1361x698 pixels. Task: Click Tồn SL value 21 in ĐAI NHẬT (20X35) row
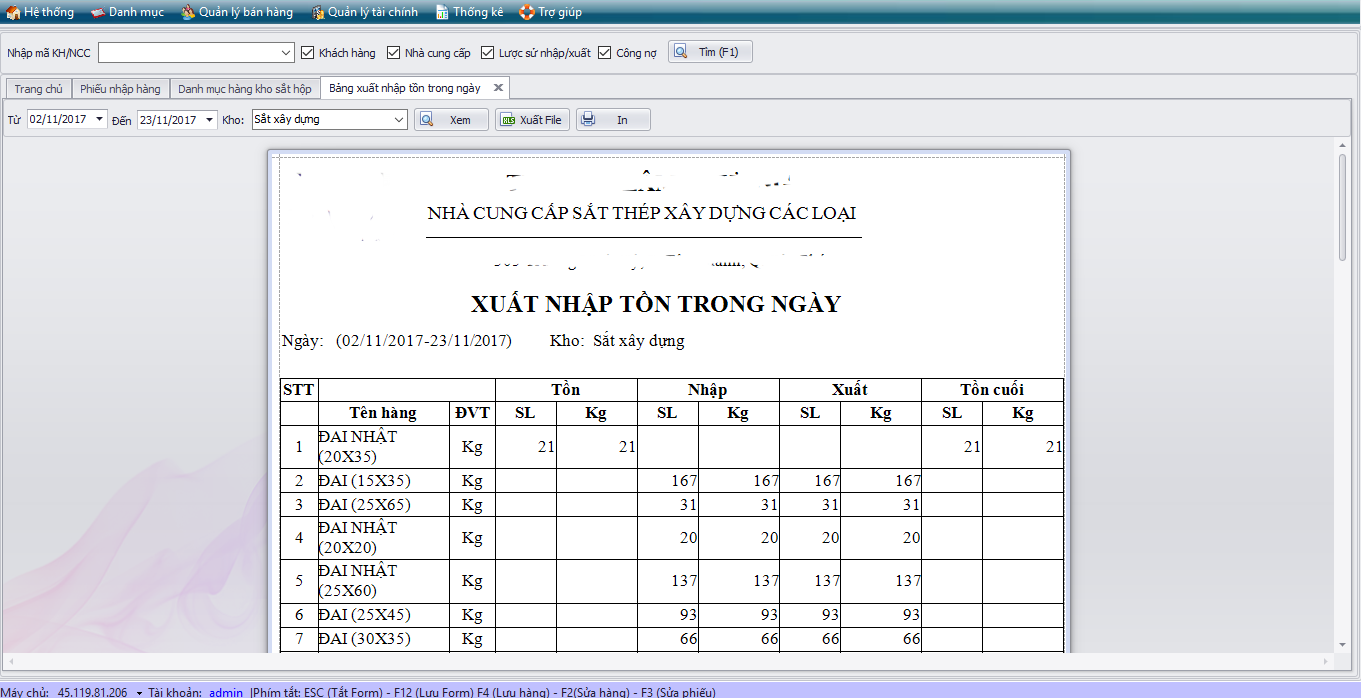click(x=546, y=447)
